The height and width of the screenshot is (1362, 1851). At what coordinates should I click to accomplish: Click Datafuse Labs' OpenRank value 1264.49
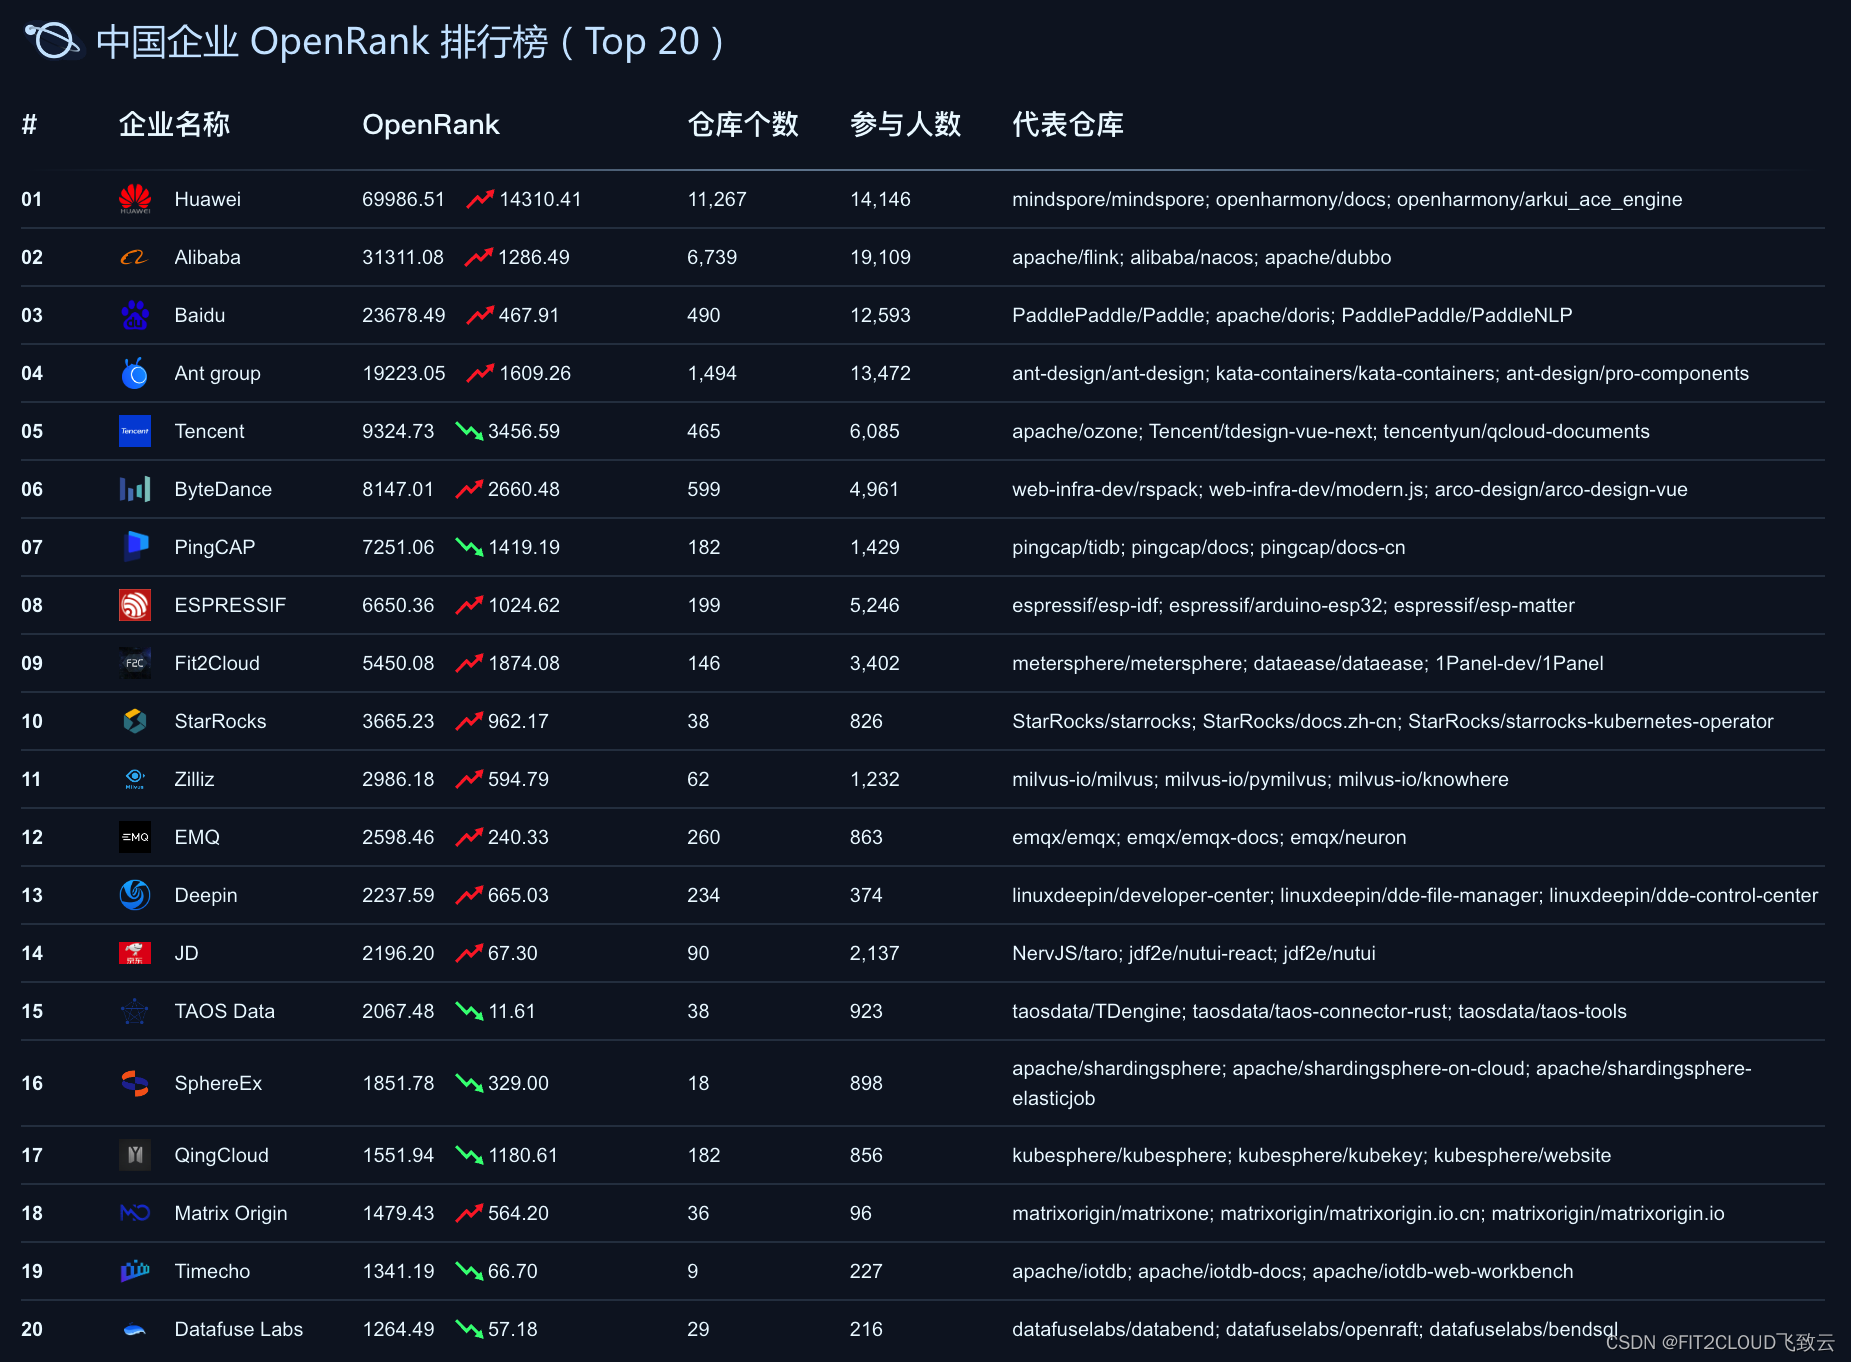click(398, 1329)
